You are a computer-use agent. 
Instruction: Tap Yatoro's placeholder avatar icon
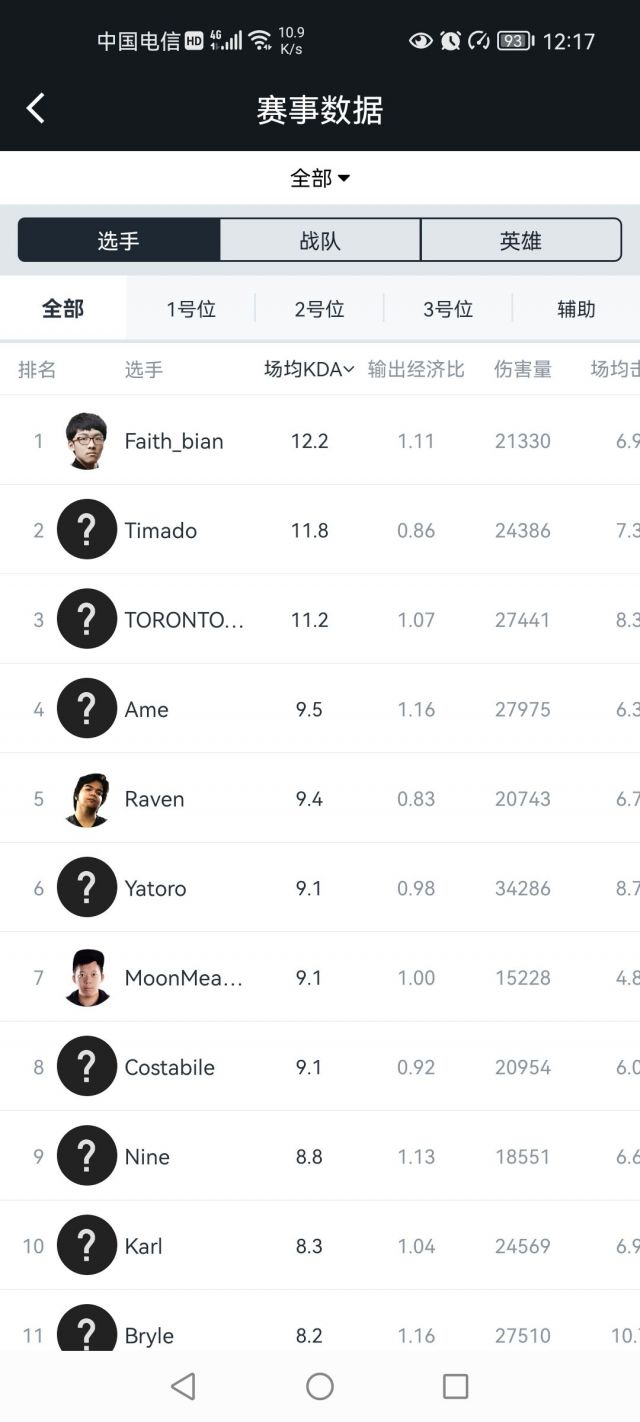[x=87, y=888]
